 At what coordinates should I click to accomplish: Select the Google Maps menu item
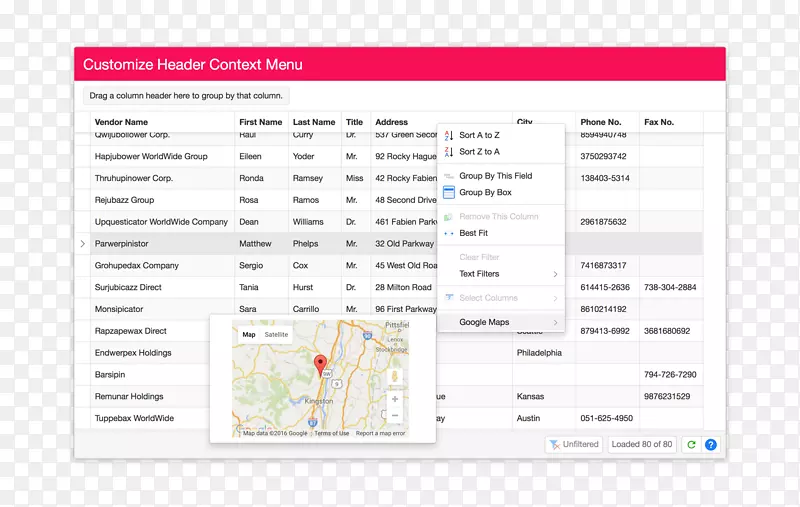tap(501, 322)
